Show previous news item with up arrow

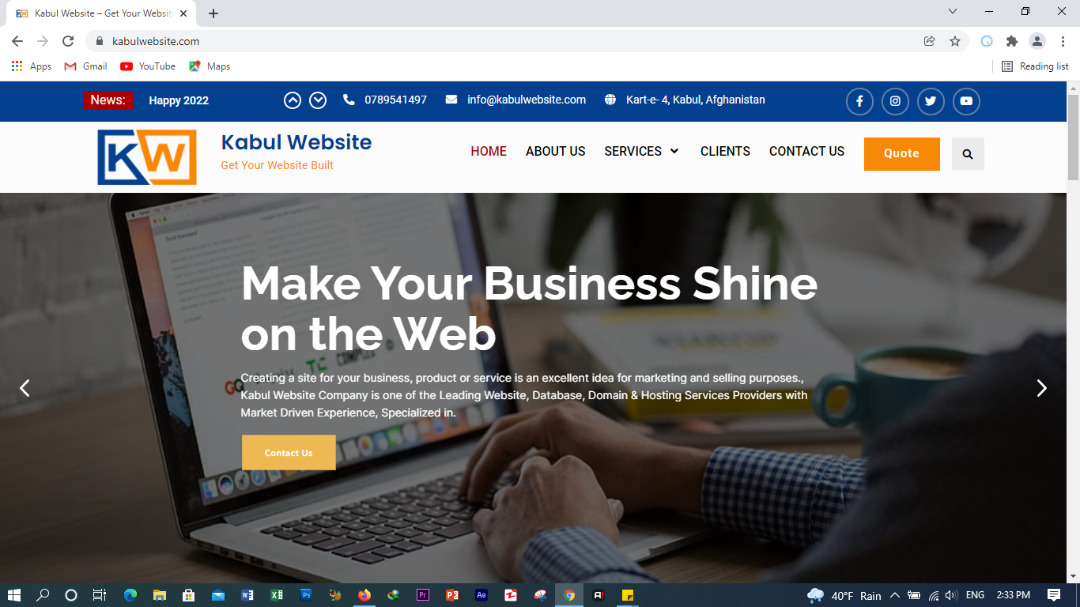[x=292, y=100]
